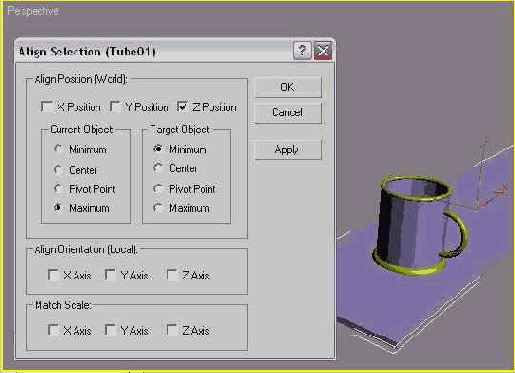Choose Target Object Center radio button
The image size is (515, 373).
[158, 168]
